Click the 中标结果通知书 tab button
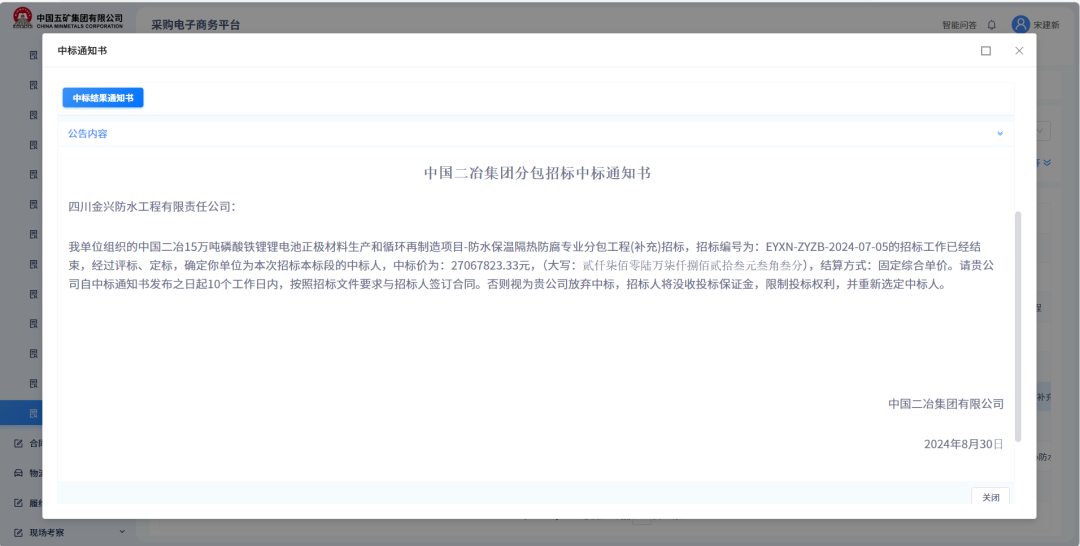 coord(103,98)
